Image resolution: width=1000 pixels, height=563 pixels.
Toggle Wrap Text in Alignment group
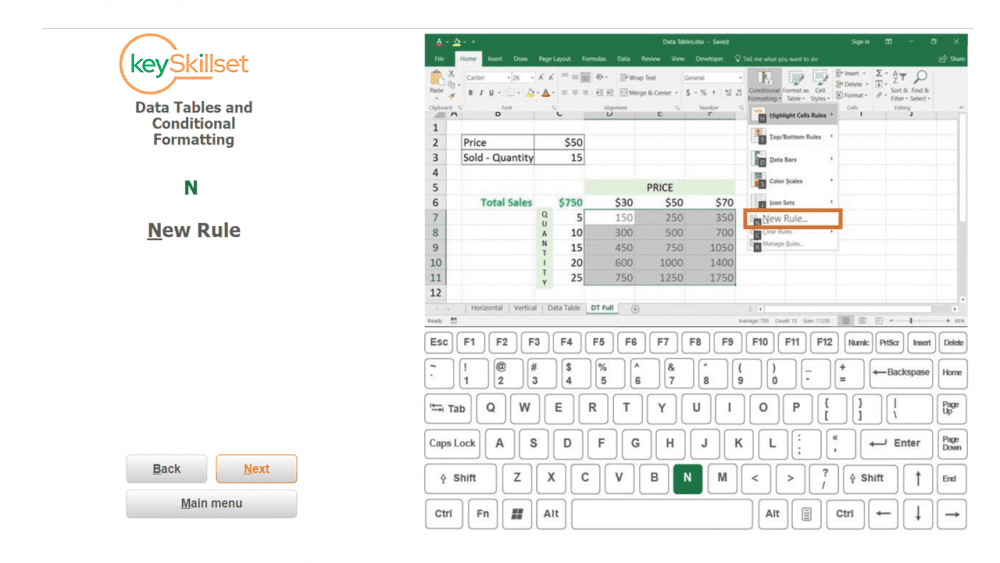pos(638,77)
